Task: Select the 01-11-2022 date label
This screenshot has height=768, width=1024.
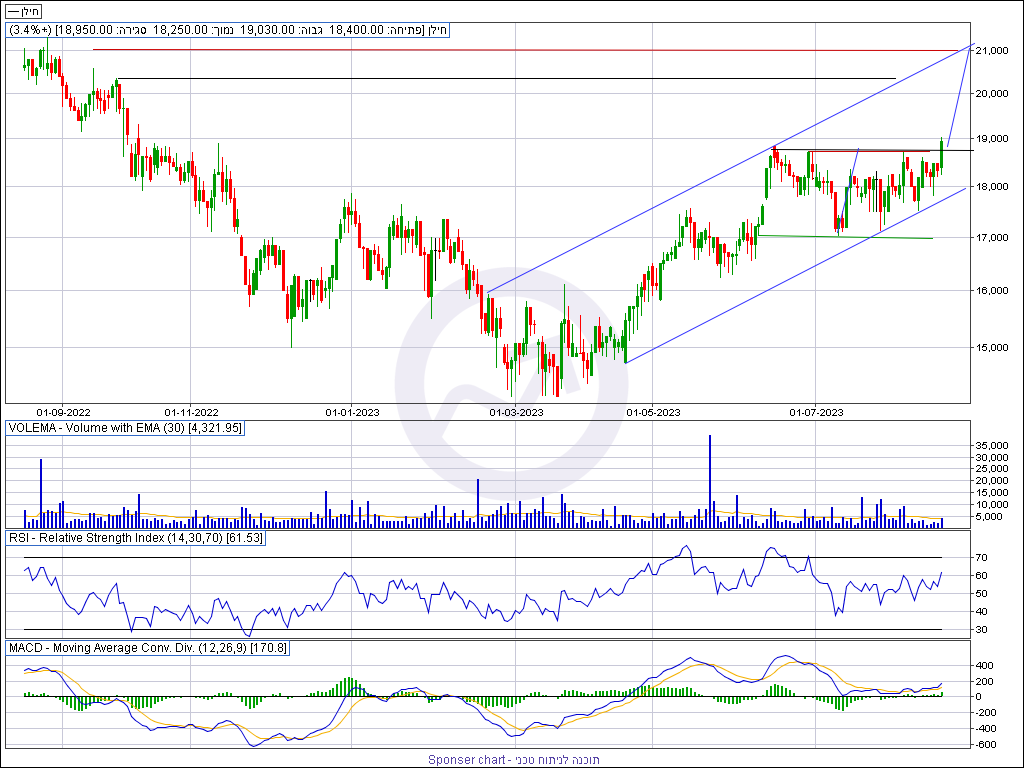Action: tap(191, 412)
